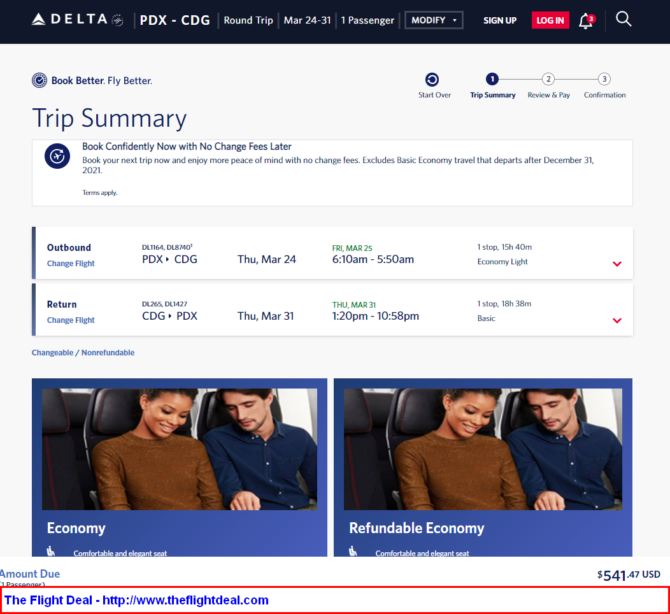Click Change Flight under Return
This screenshot has height=614, width=670.
click(71, 320)
